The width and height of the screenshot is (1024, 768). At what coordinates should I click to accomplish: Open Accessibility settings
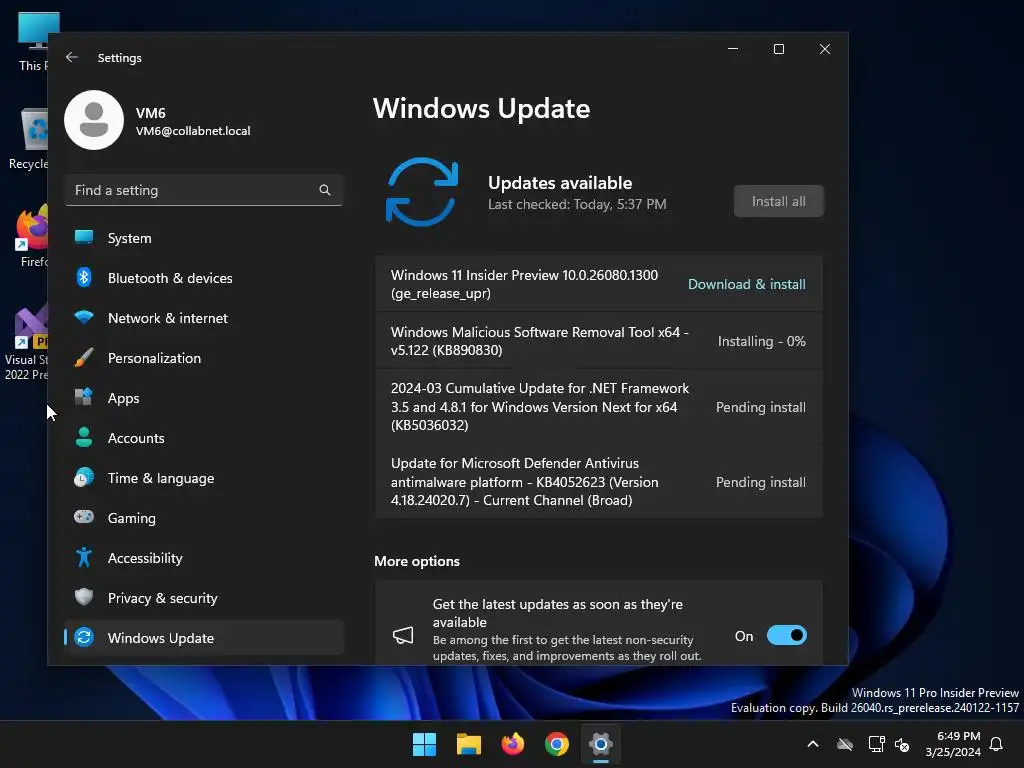tap(204, 557)
